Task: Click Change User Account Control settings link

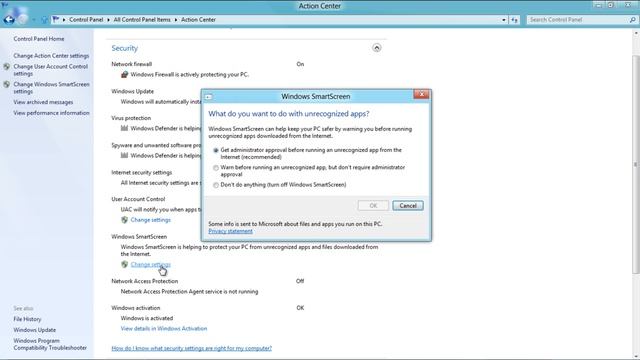Action: (x=50, y=70)
